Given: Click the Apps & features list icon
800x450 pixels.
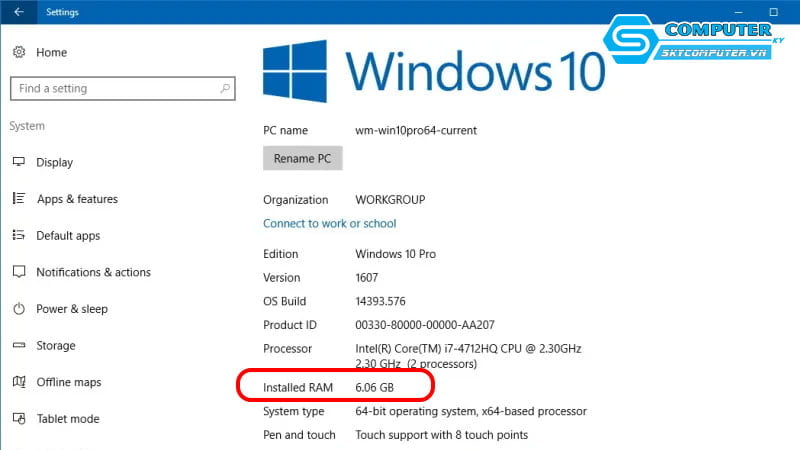Looking at the screenshot, I should tap(19, 198).
